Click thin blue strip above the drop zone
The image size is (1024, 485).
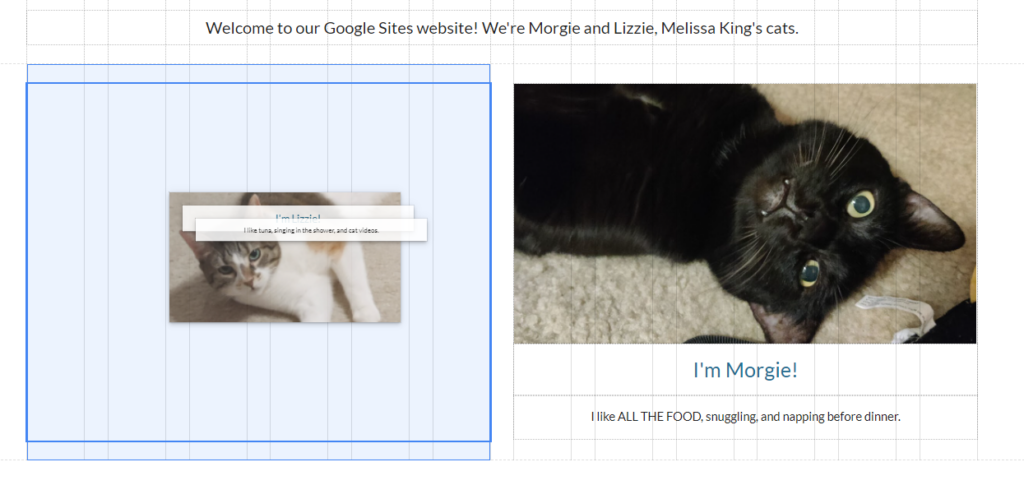click(258, 73)
